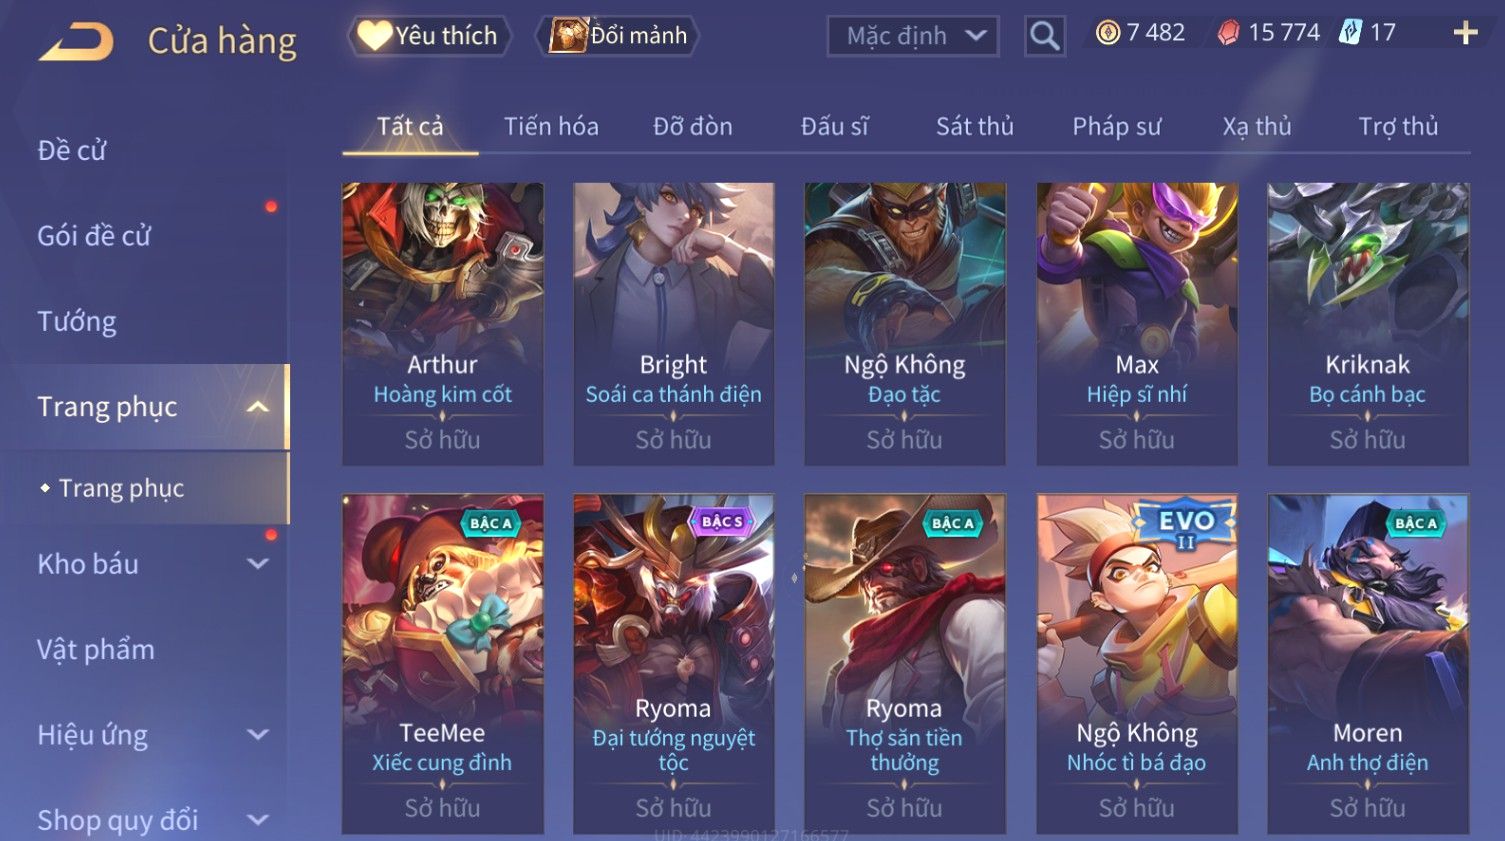Select the Arthur Hoàng kim cốt skin
The height and width of the screenshot is (841, 1505).
[442, 323]
